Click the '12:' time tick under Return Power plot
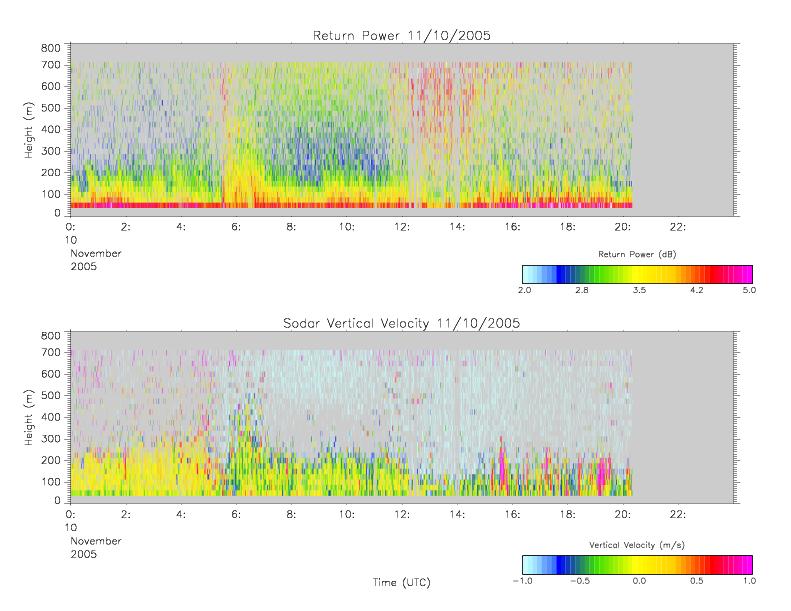 [402, 227]
